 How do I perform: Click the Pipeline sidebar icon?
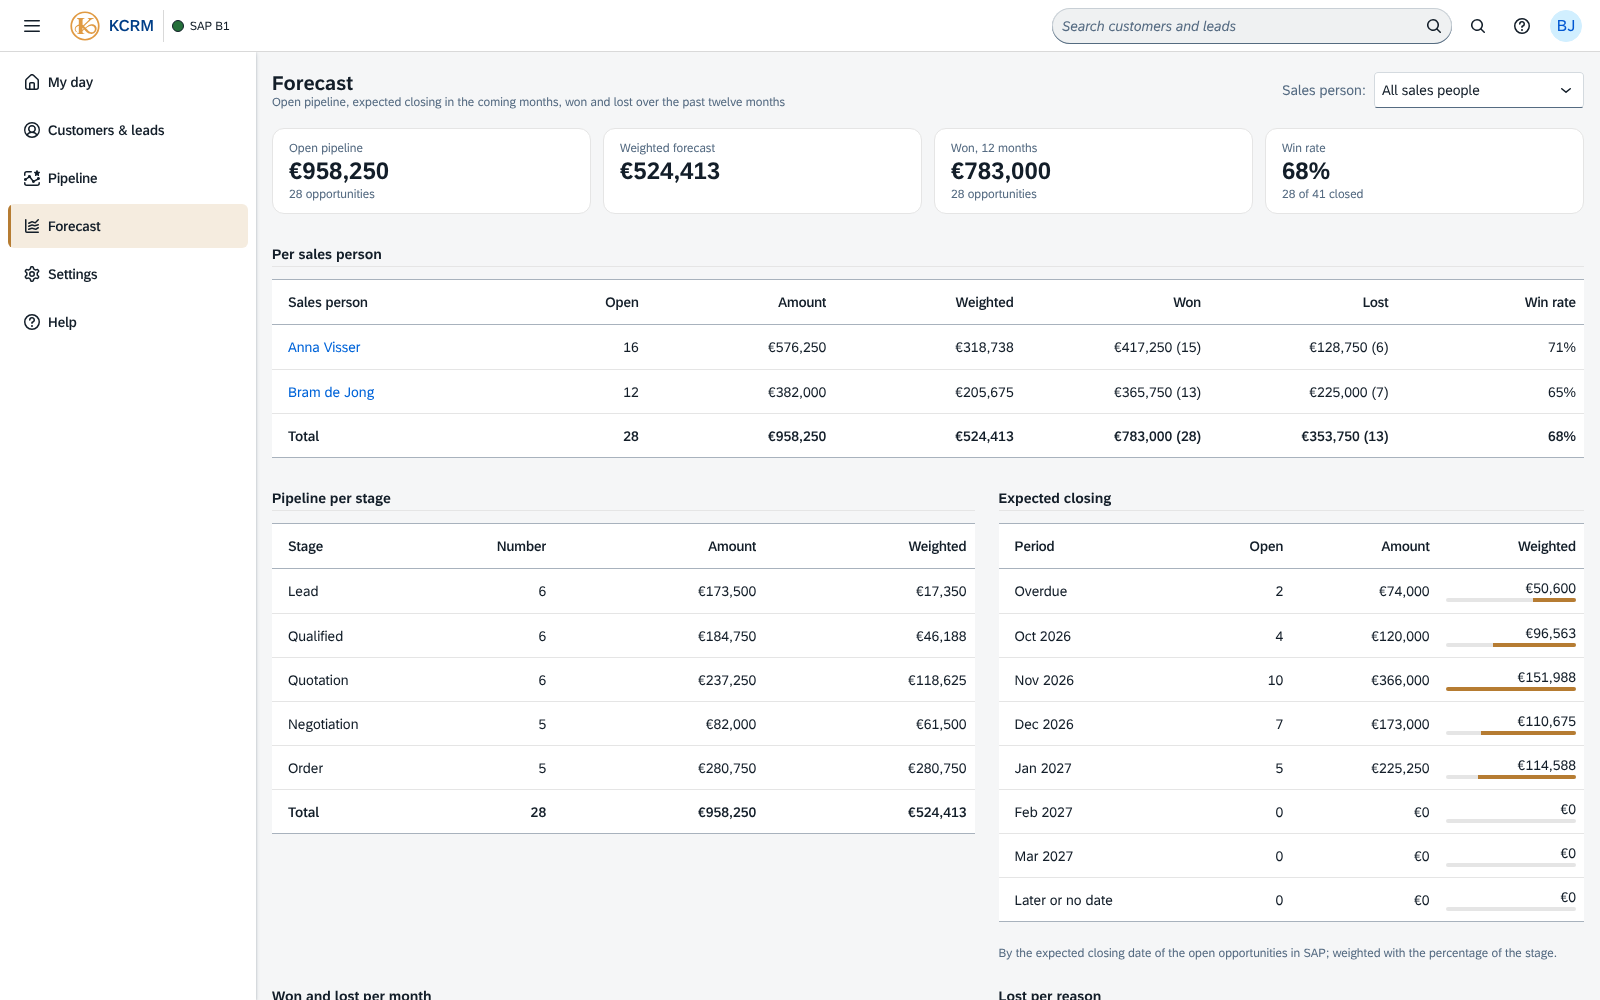tap(32, 178)
